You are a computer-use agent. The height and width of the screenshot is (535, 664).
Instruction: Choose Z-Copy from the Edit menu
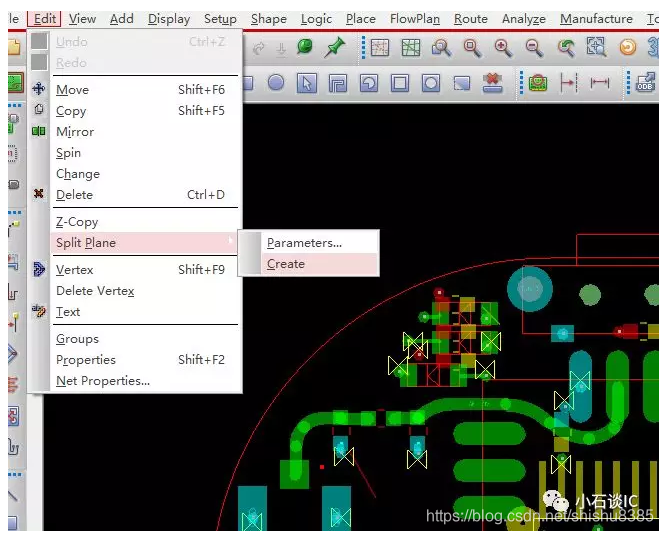(77, 222)
